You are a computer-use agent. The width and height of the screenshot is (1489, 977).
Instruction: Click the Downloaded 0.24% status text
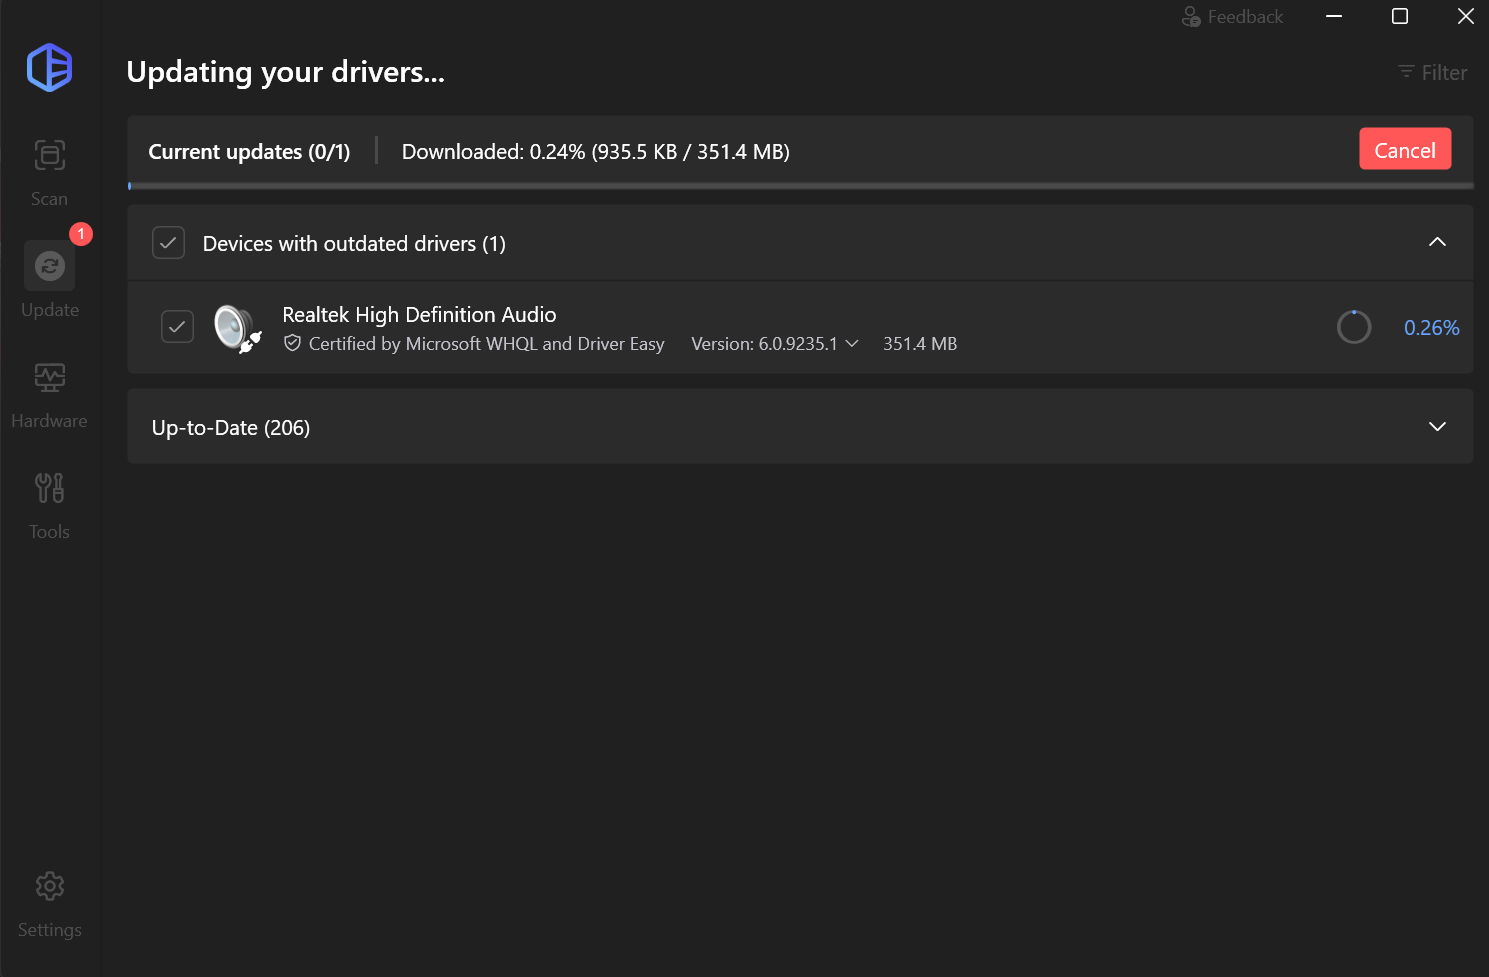(x=595, y=152)
